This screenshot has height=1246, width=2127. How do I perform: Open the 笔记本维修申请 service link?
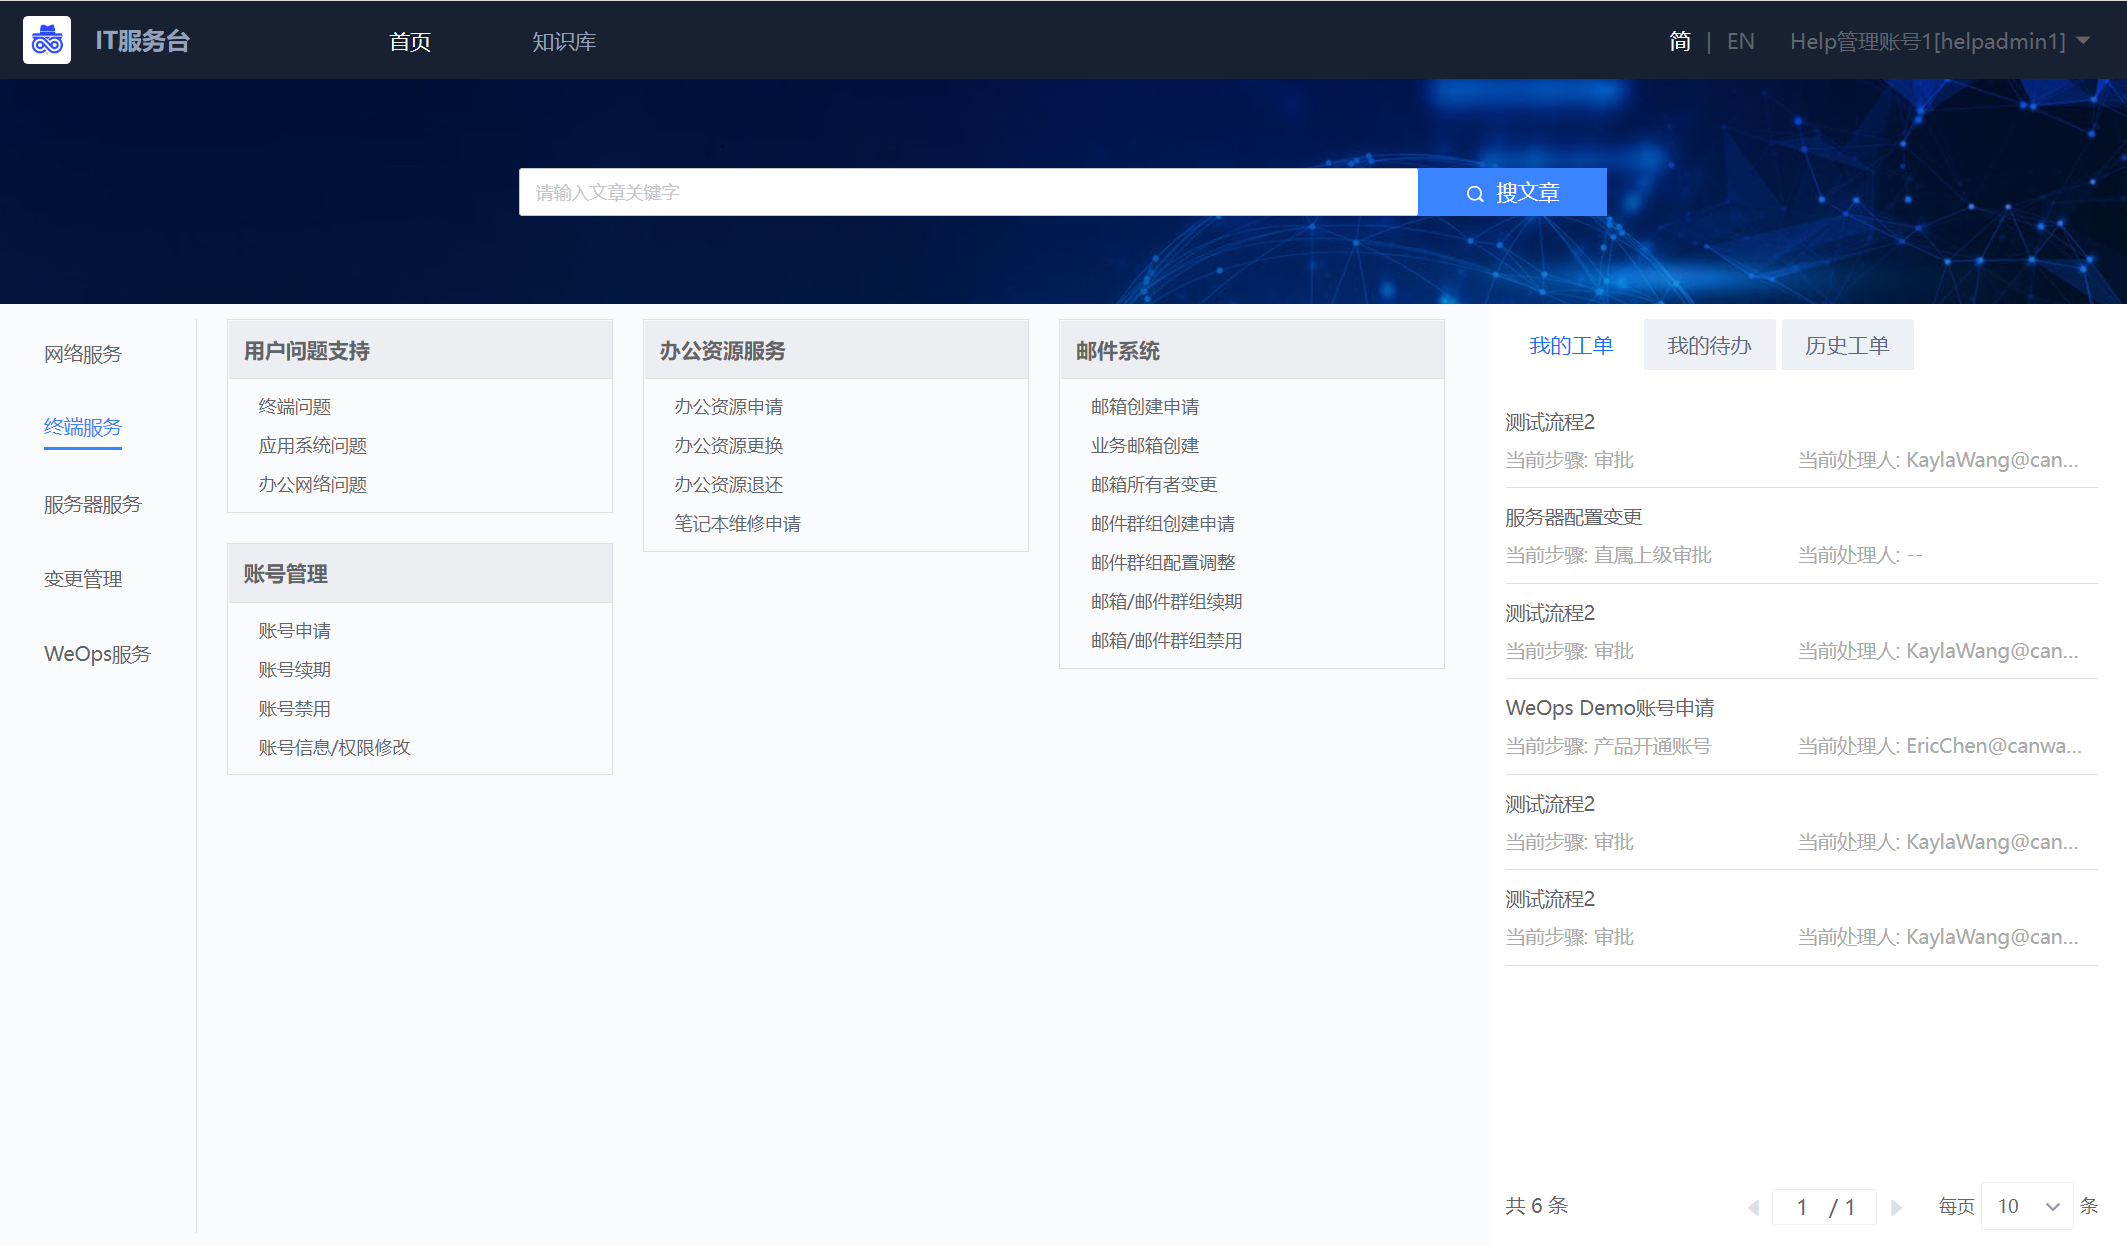click(737, 523)
